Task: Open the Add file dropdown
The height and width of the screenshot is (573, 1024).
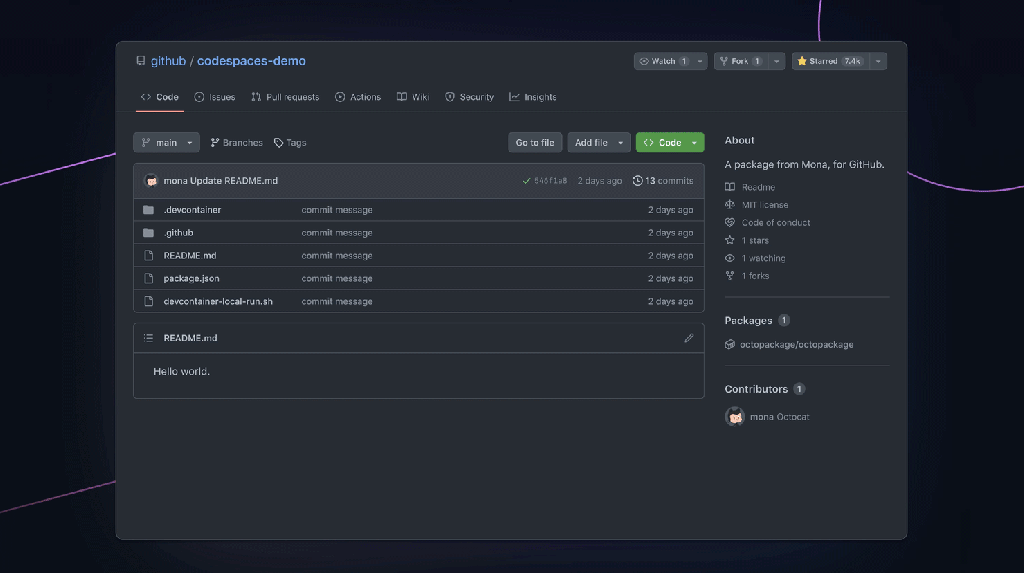Action: coord(599,142)
